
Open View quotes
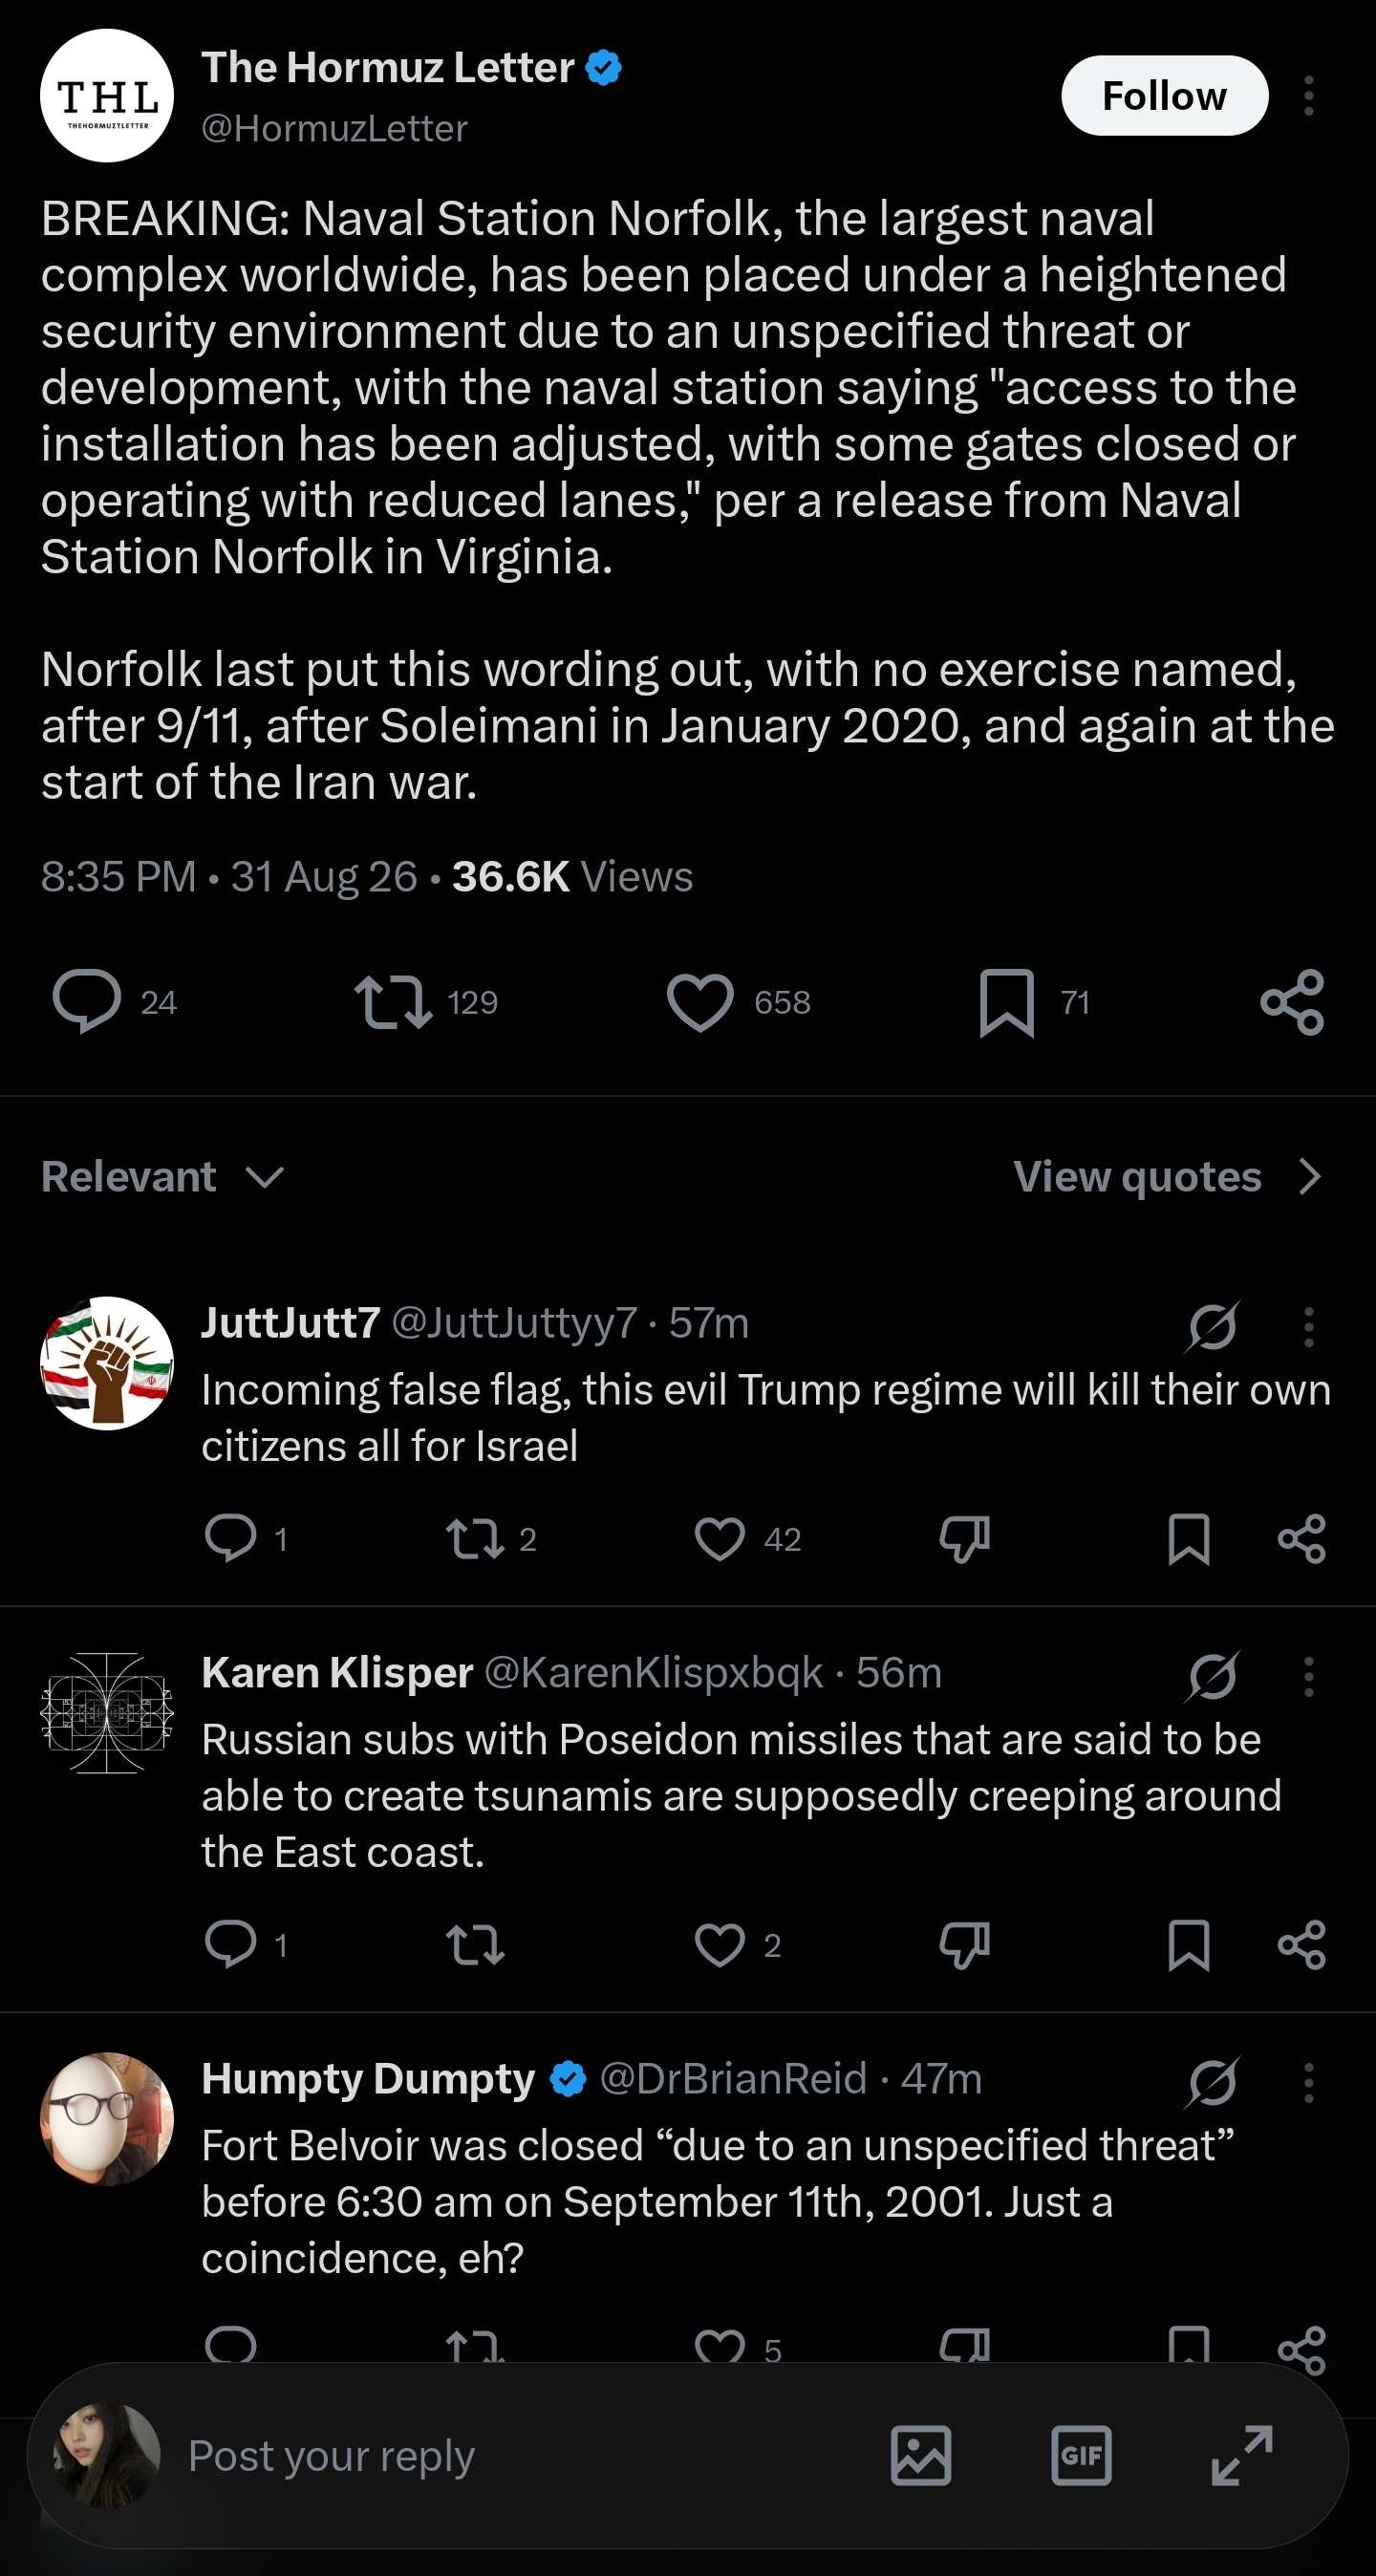coord(1168,1177)
